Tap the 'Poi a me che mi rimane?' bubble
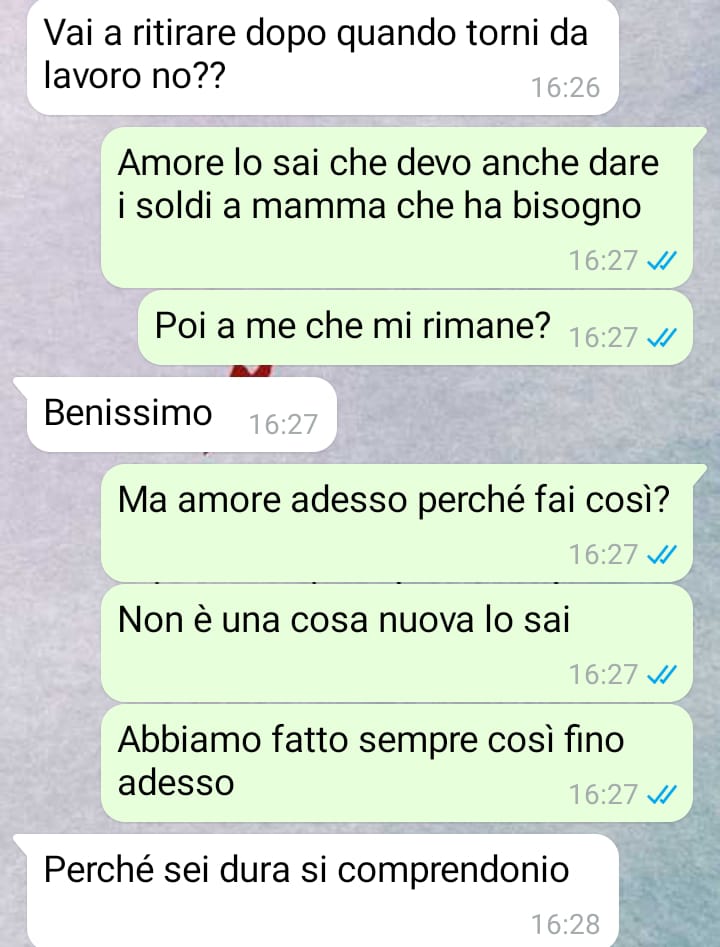 [415, 327]
